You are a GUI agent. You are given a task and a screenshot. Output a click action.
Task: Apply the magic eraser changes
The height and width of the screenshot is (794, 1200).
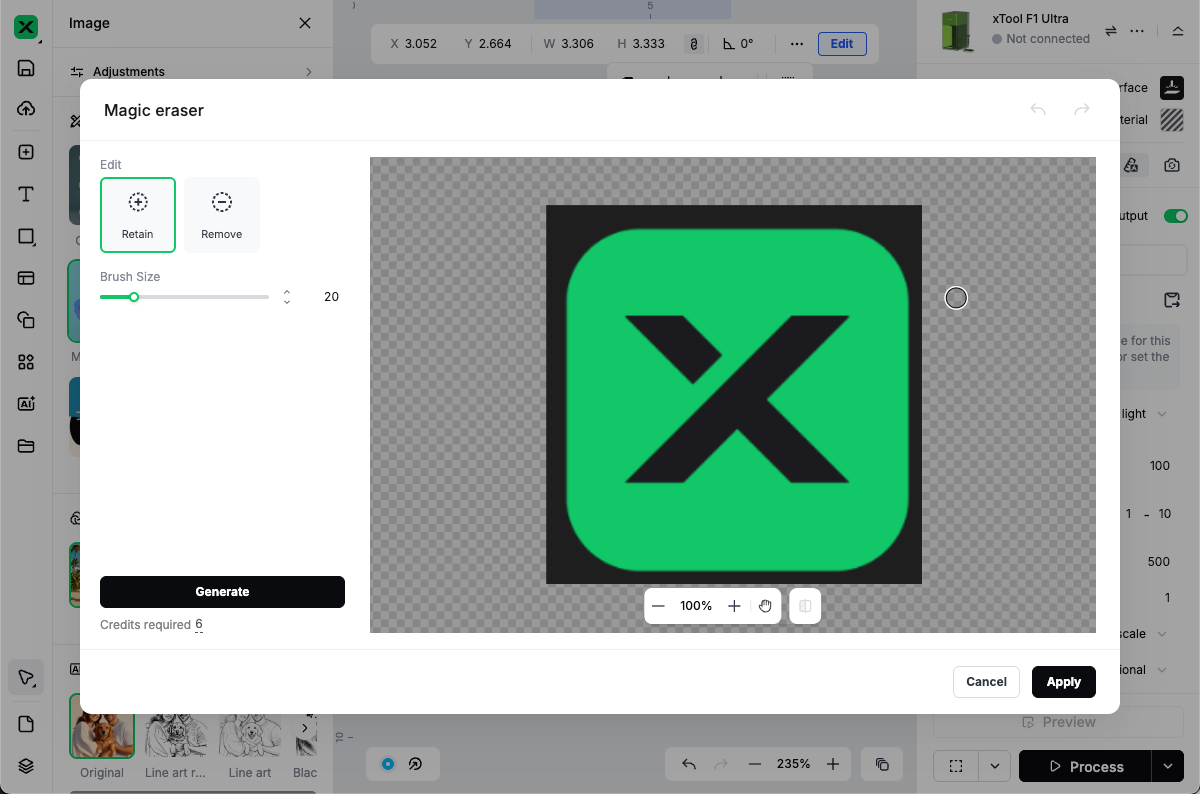coord(1063,682)
